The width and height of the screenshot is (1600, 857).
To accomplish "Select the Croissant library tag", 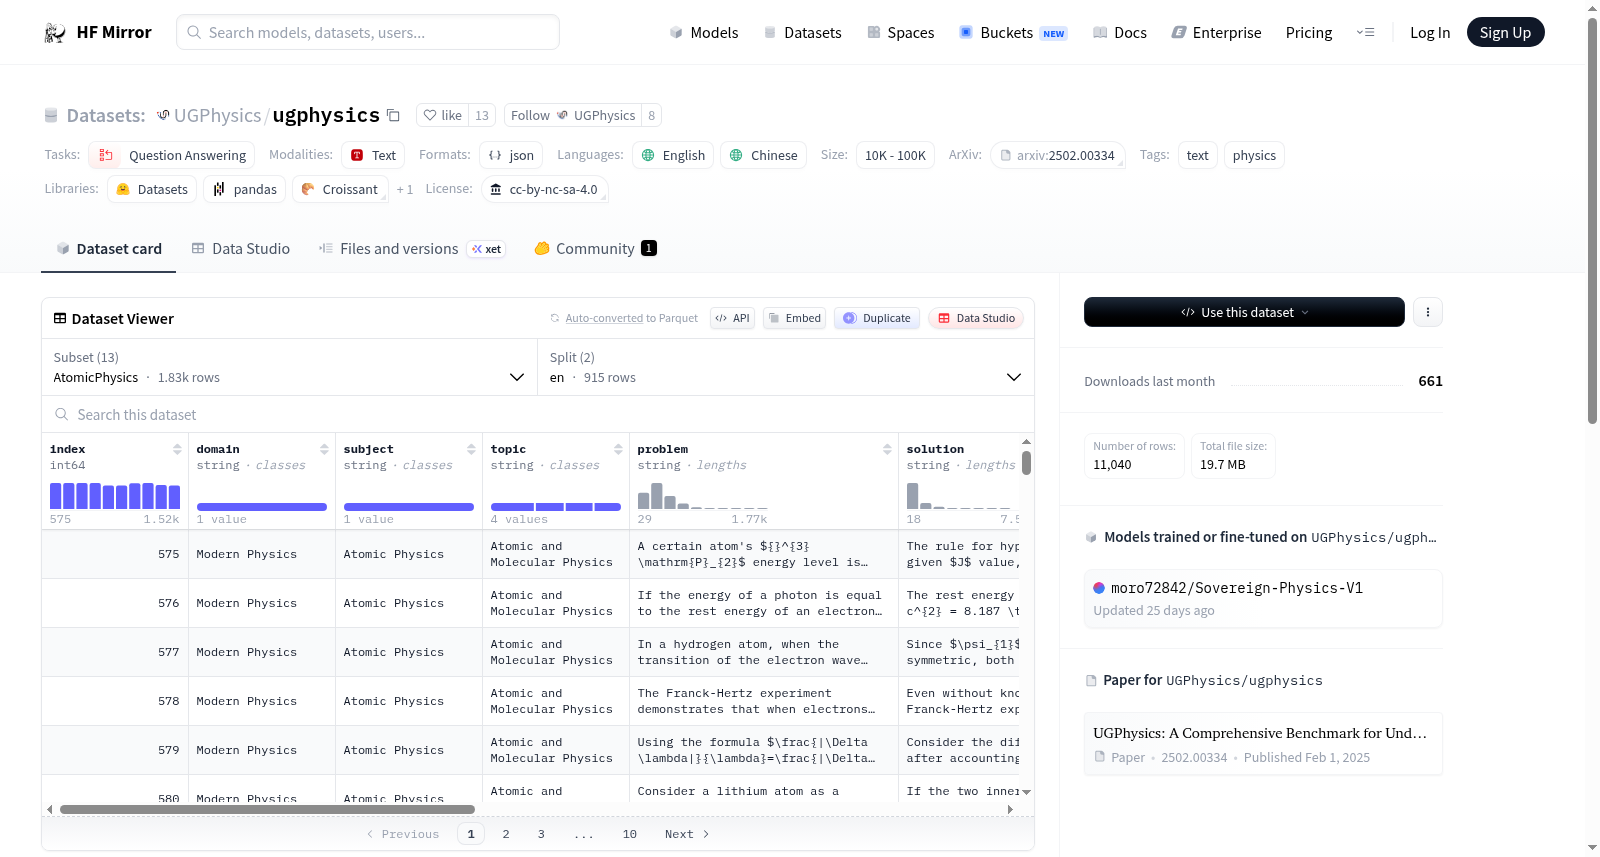I will (340, 190).
